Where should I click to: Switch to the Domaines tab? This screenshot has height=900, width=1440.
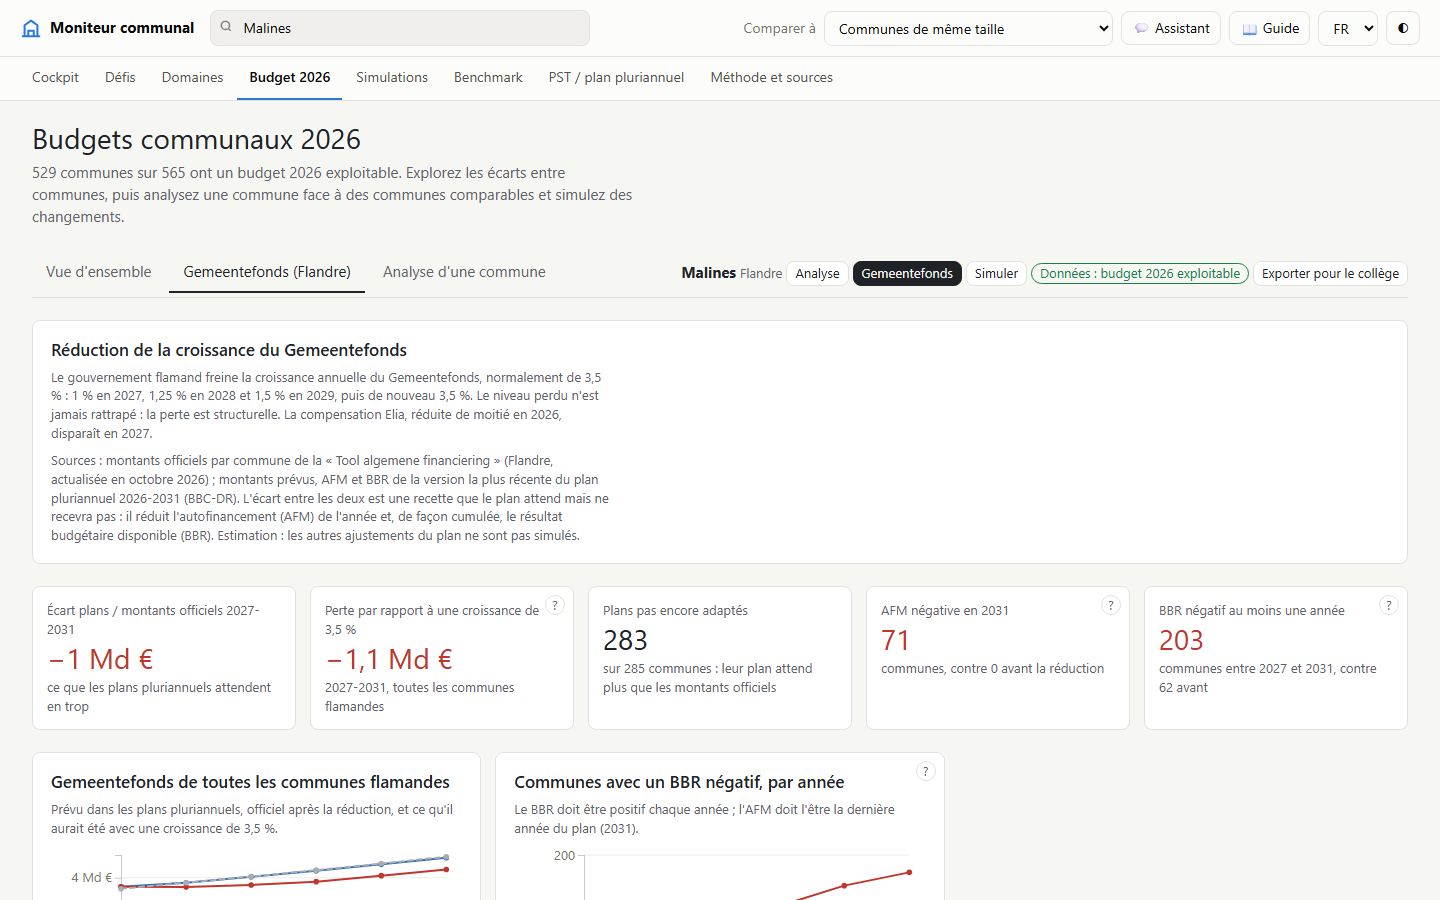pyautogui.click(x=192, y=77)
